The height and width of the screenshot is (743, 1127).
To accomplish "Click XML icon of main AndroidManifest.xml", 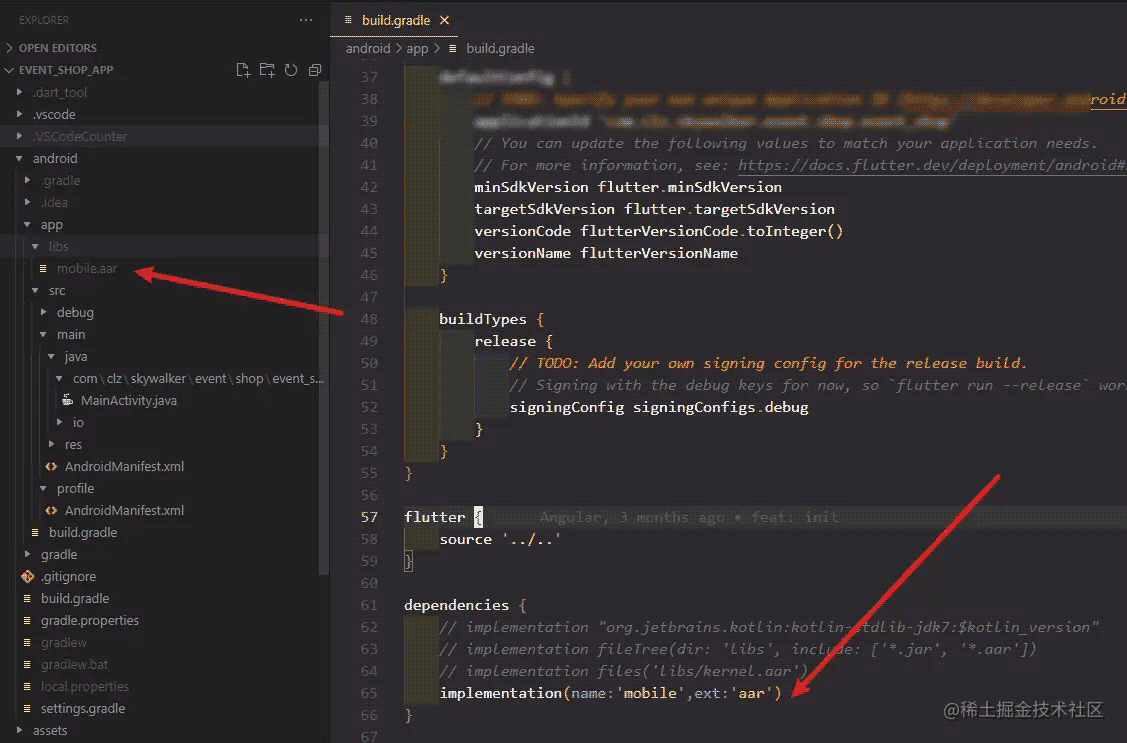I will point(51,466).
